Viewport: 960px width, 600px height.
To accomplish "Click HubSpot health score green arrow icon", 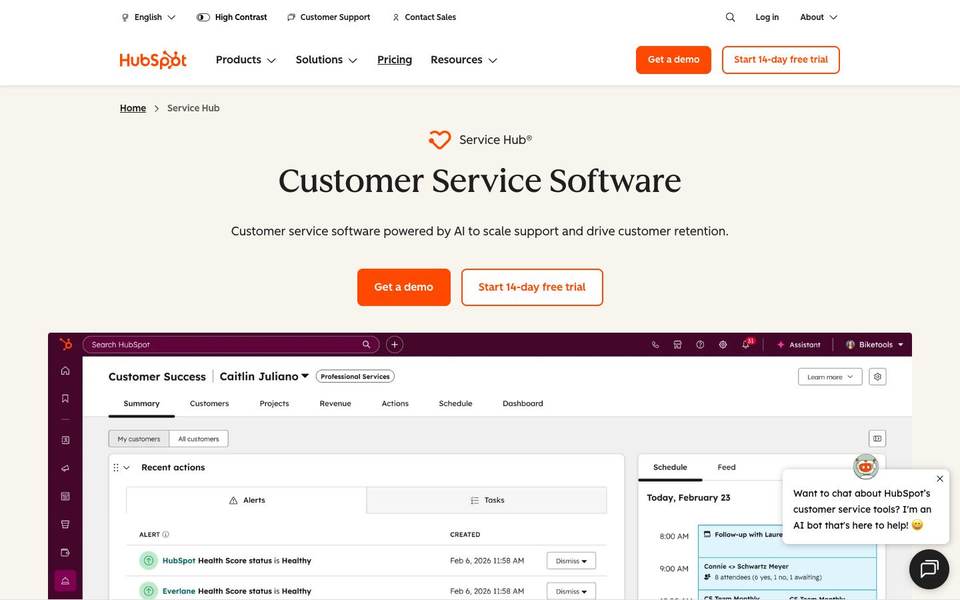I will point(148,560).
